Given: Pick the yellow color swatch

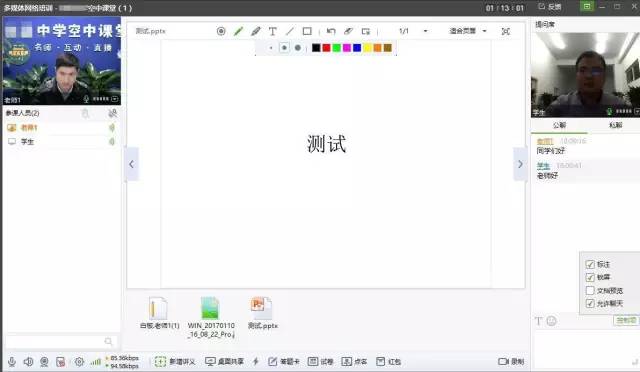Looking at the screenshot, I should (x=367, y=48).
